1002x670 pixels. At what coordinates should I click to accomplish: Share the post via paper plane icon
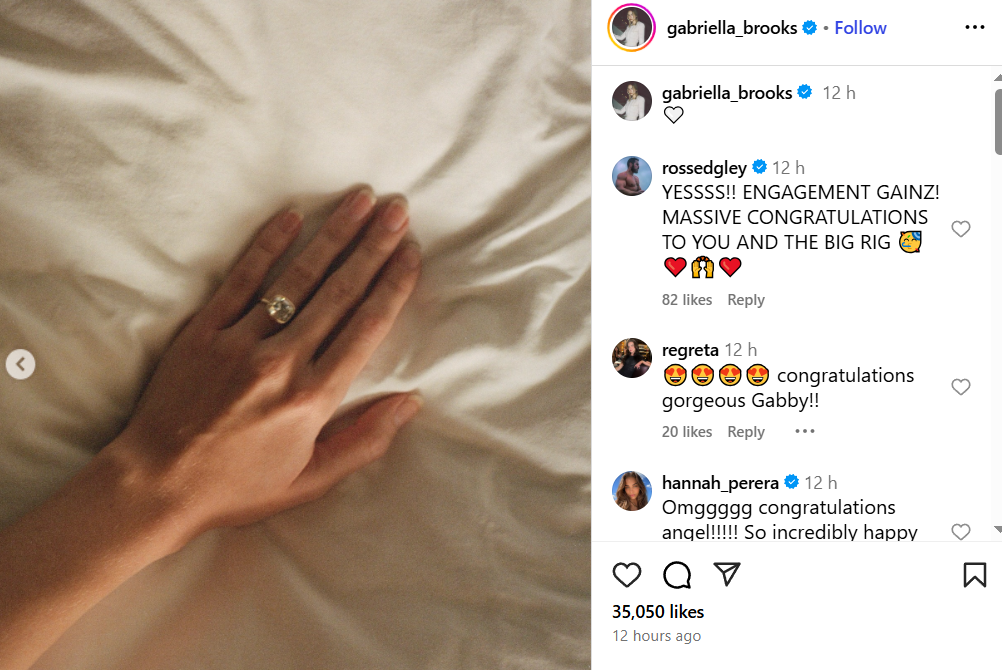727,574
